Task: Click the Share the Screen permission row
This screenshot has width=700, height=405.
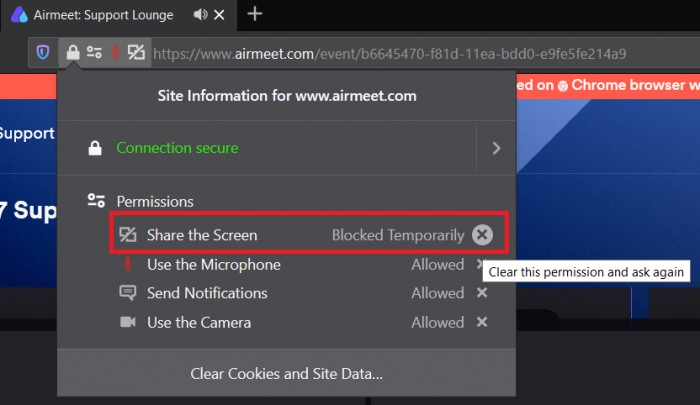Action: (309, 234)
